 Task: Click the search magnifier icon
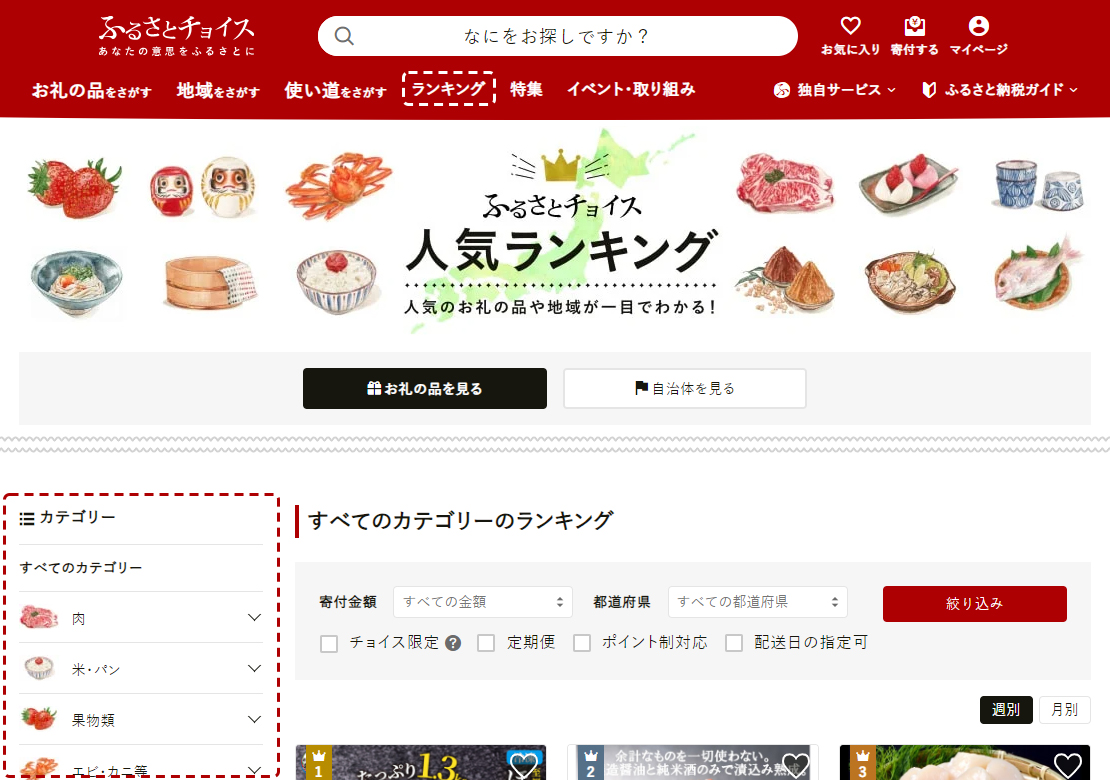[x=344, y=36]
